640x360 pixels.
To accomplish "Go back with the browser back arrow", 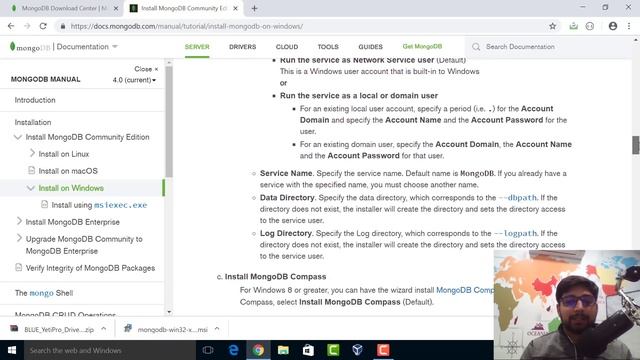I will click(11, 26).
